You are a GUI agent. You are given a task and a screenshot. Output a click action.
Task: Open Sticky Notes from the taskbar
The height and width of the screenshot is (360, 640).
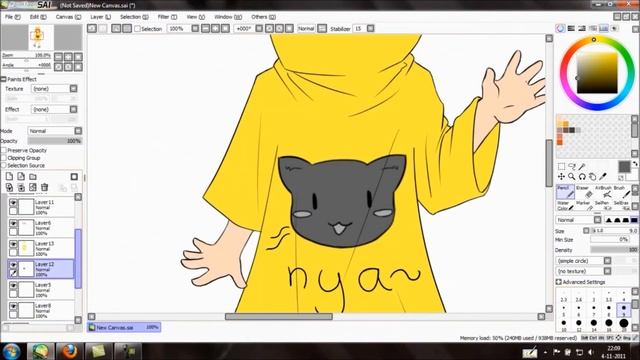click(x=98, y=351)
